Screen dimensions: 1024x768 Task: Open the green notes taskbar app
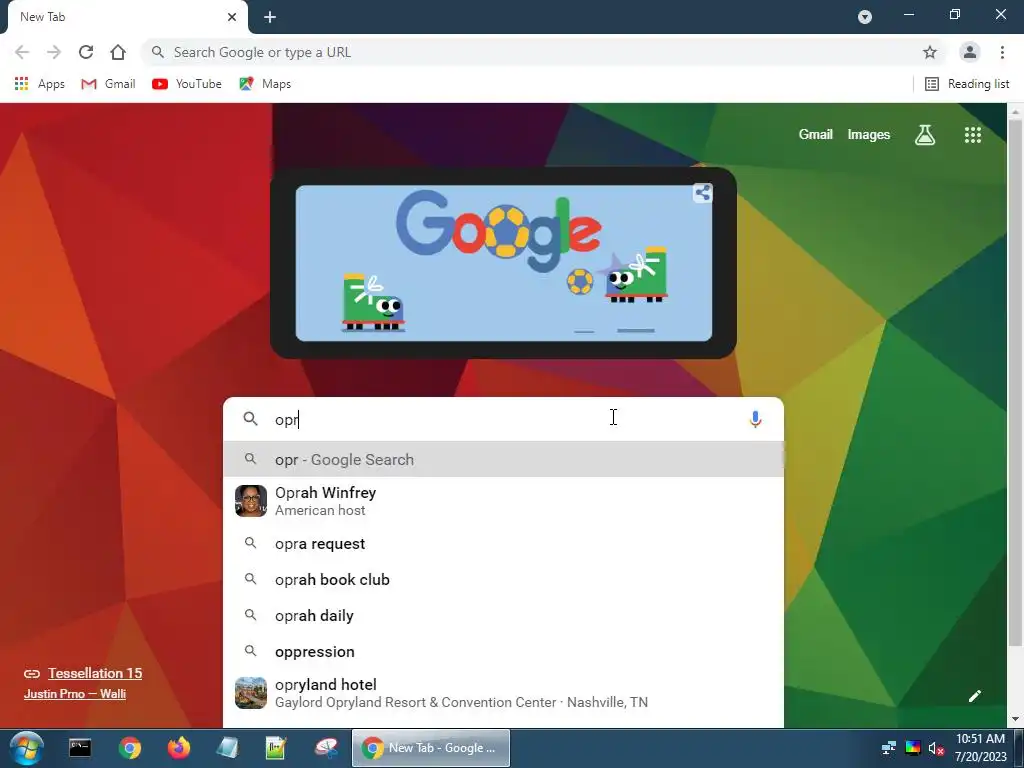276,748
